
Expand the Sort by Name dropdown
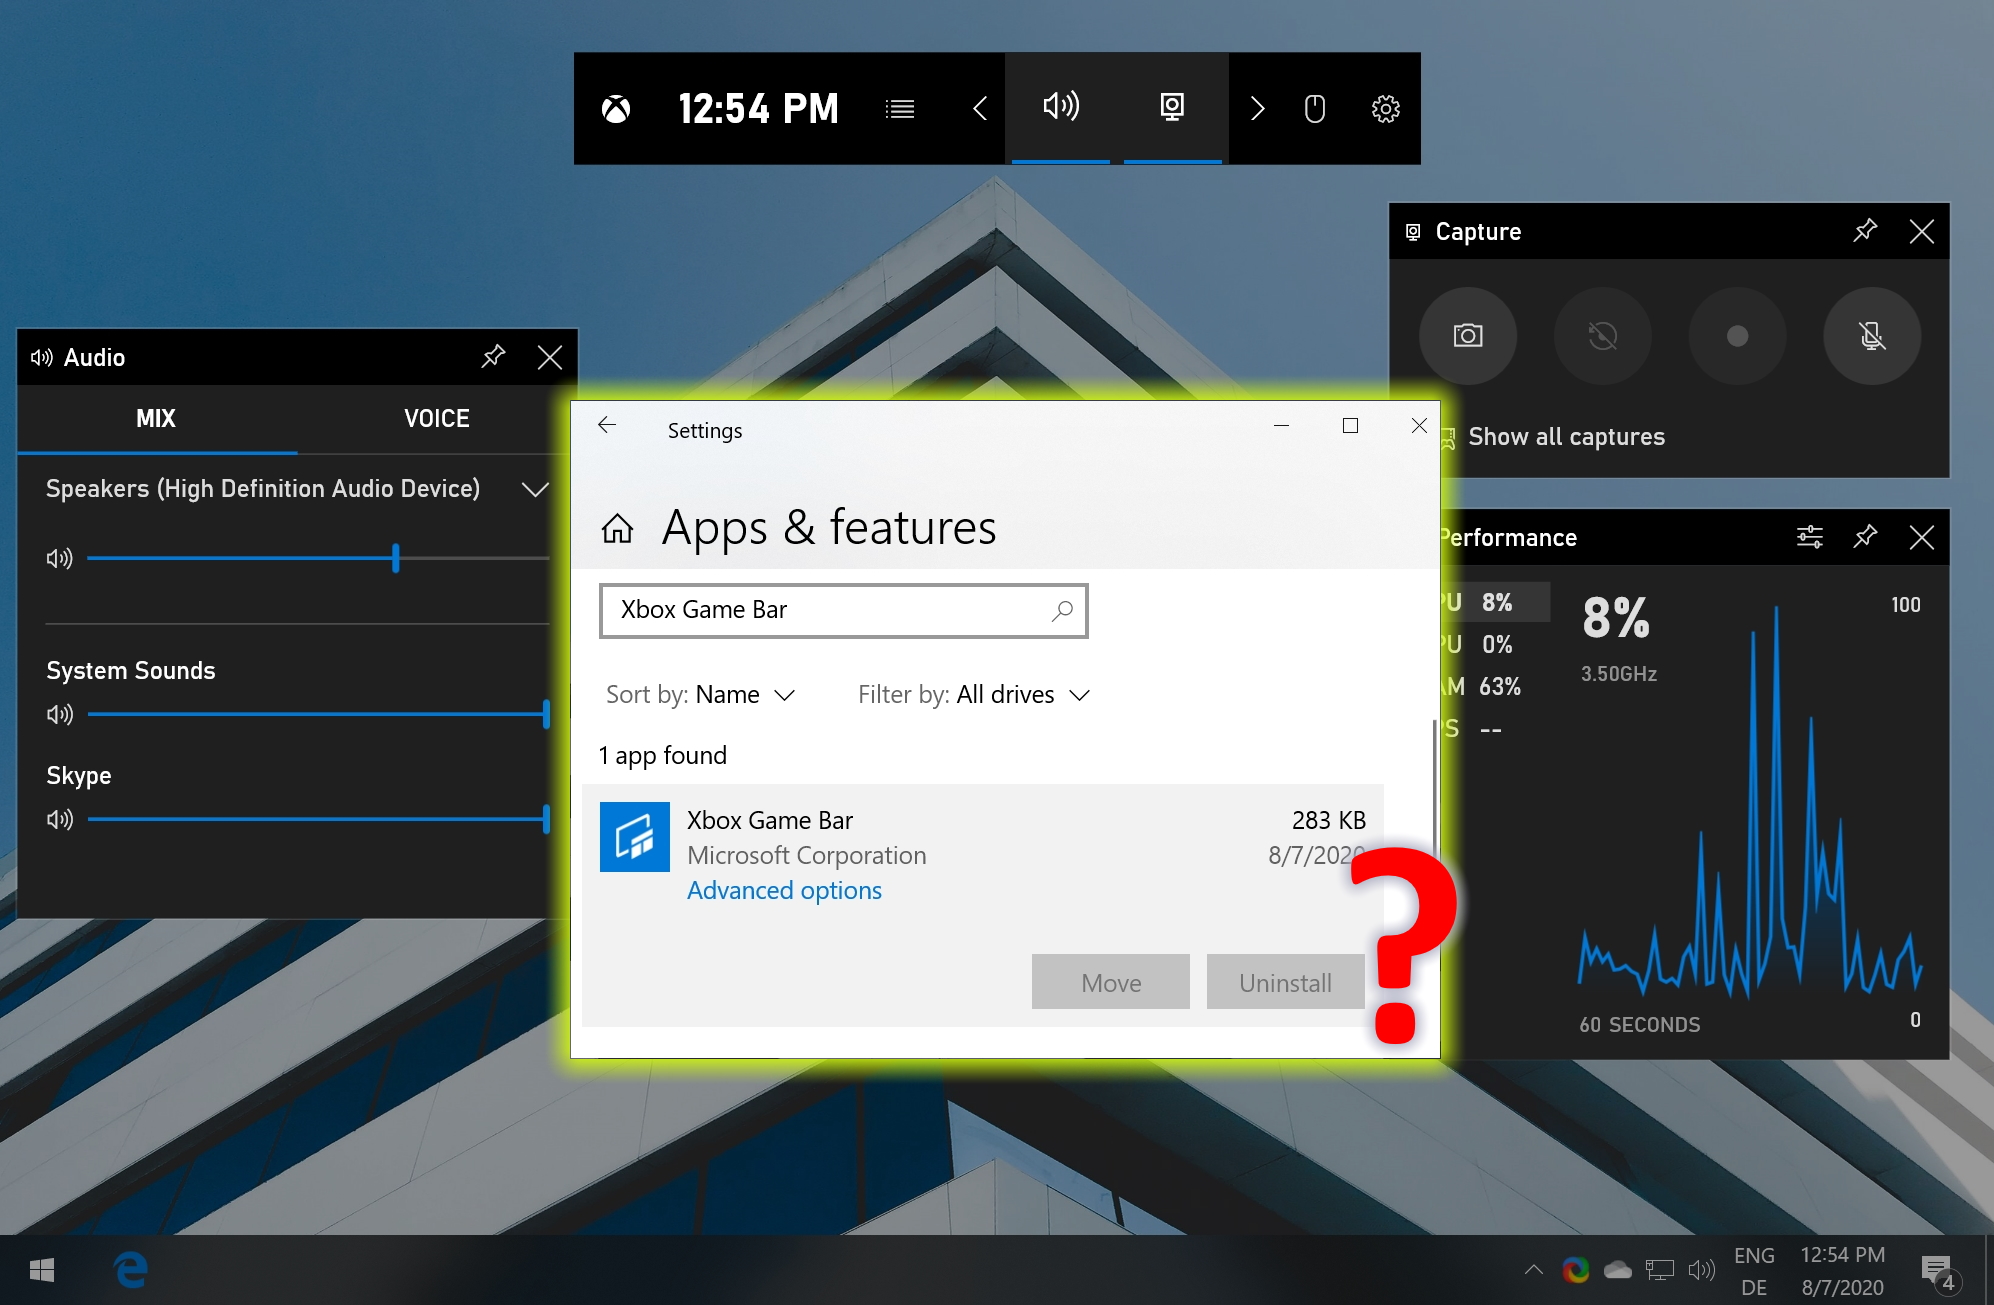[744, 693]
